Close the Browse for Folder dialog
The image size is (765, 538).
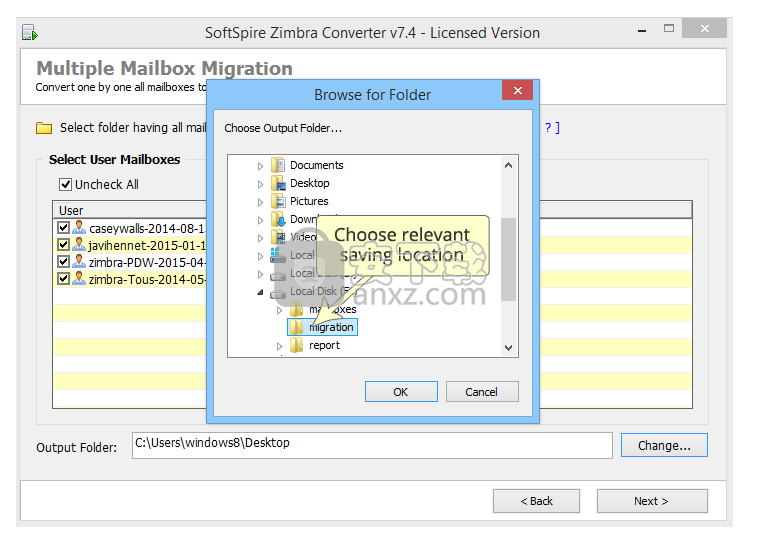click(x=518, y=90)
